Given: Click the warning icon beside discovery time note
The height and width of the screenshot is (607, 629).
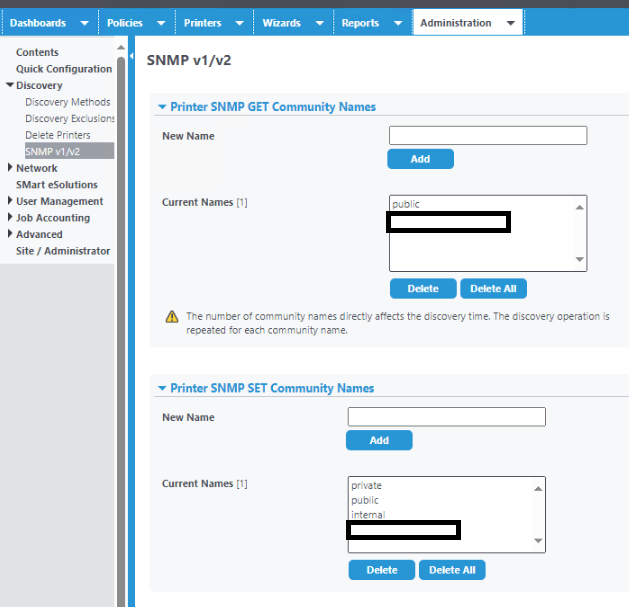Looking at the screenshot, I should [172, 317].
